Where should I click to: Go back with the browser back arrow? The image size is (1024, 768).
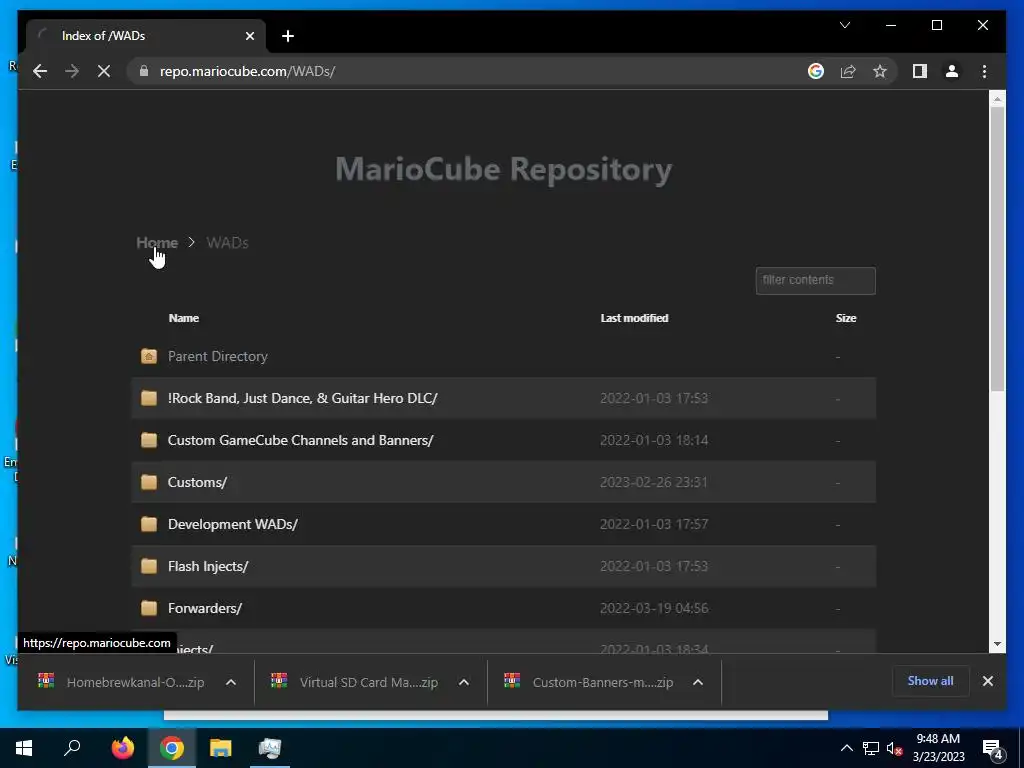(40, 71)
